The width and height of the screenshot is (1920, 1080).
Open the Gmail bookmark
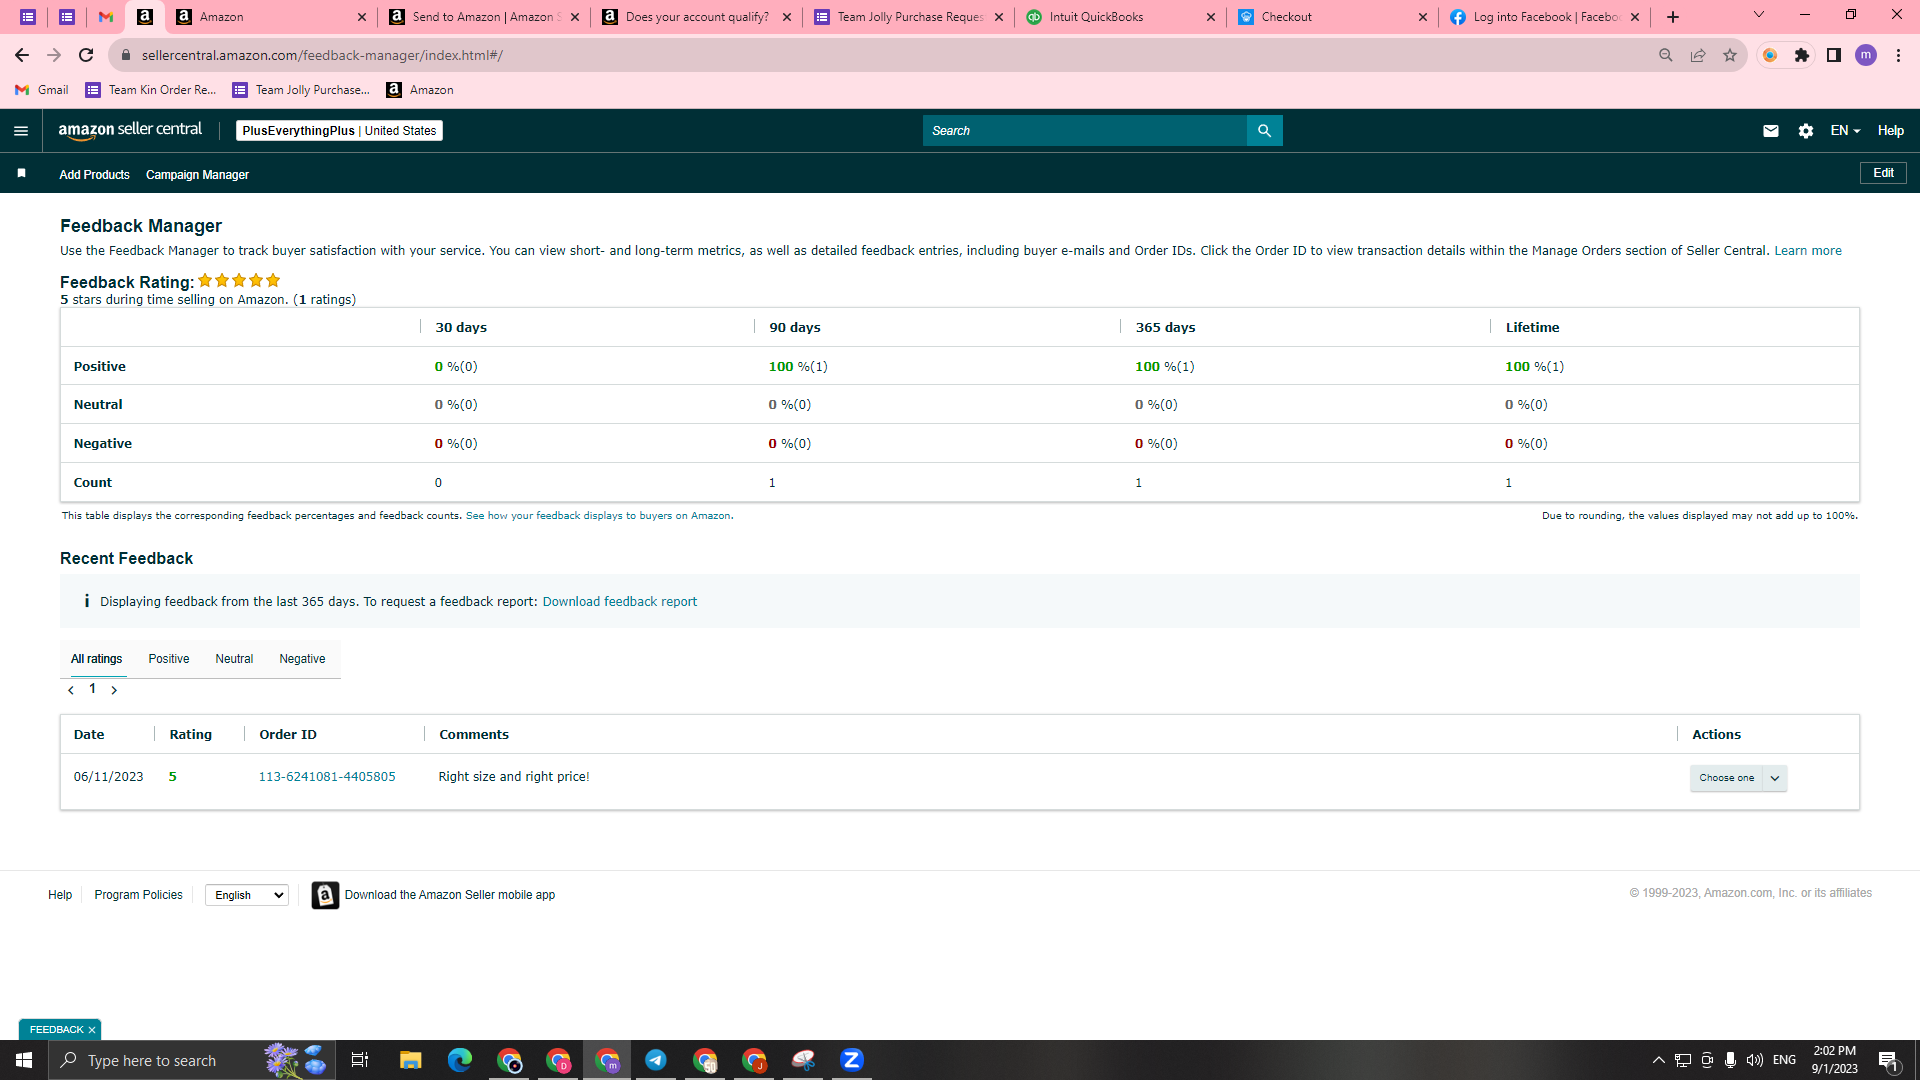click(x=42, y=90)
